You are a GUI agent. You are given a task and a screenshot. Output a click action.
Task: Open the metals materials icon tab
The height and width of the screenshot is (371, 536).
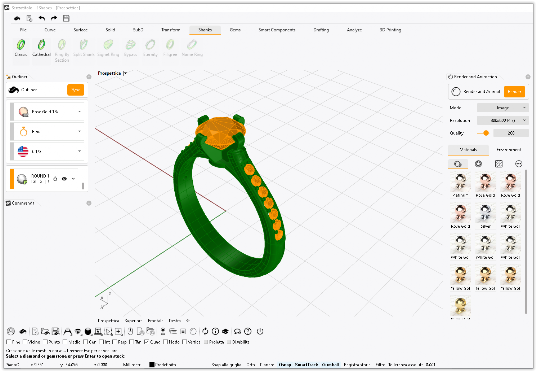(458, 164)
